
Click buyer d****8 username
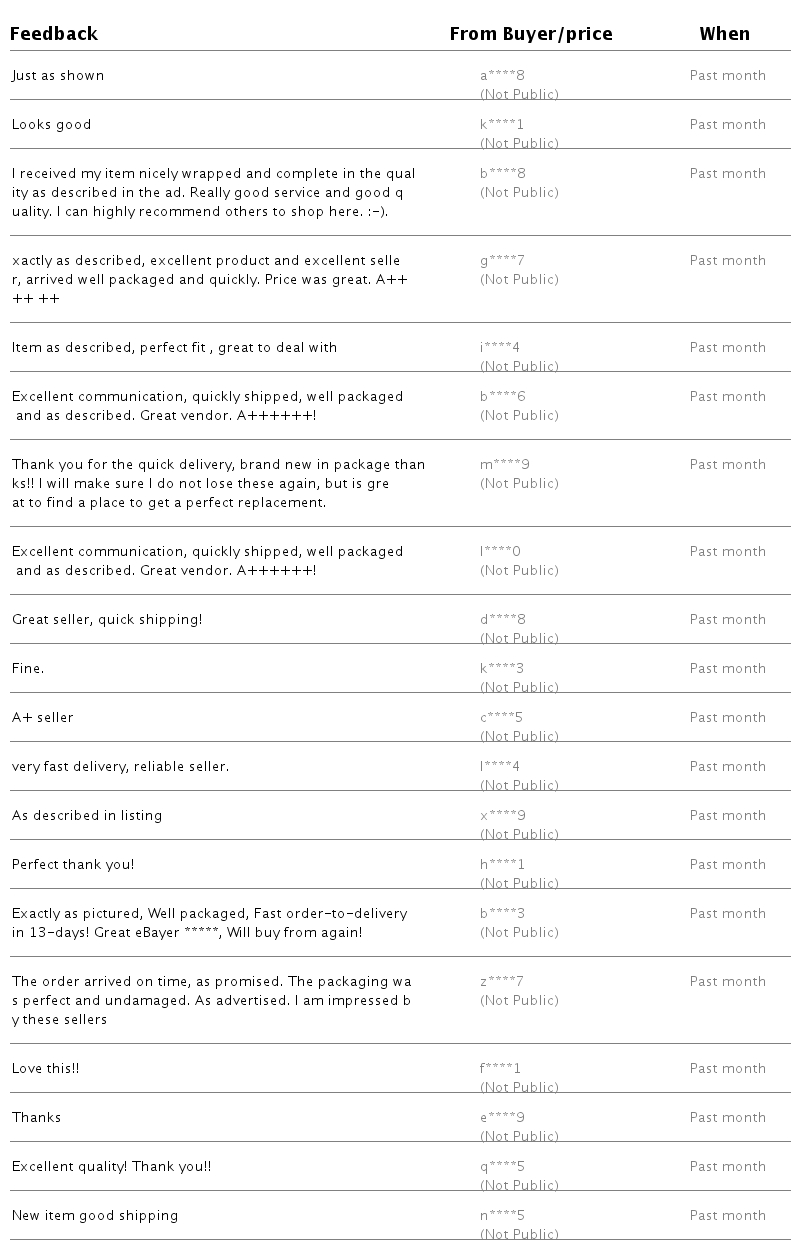point(503,620)
